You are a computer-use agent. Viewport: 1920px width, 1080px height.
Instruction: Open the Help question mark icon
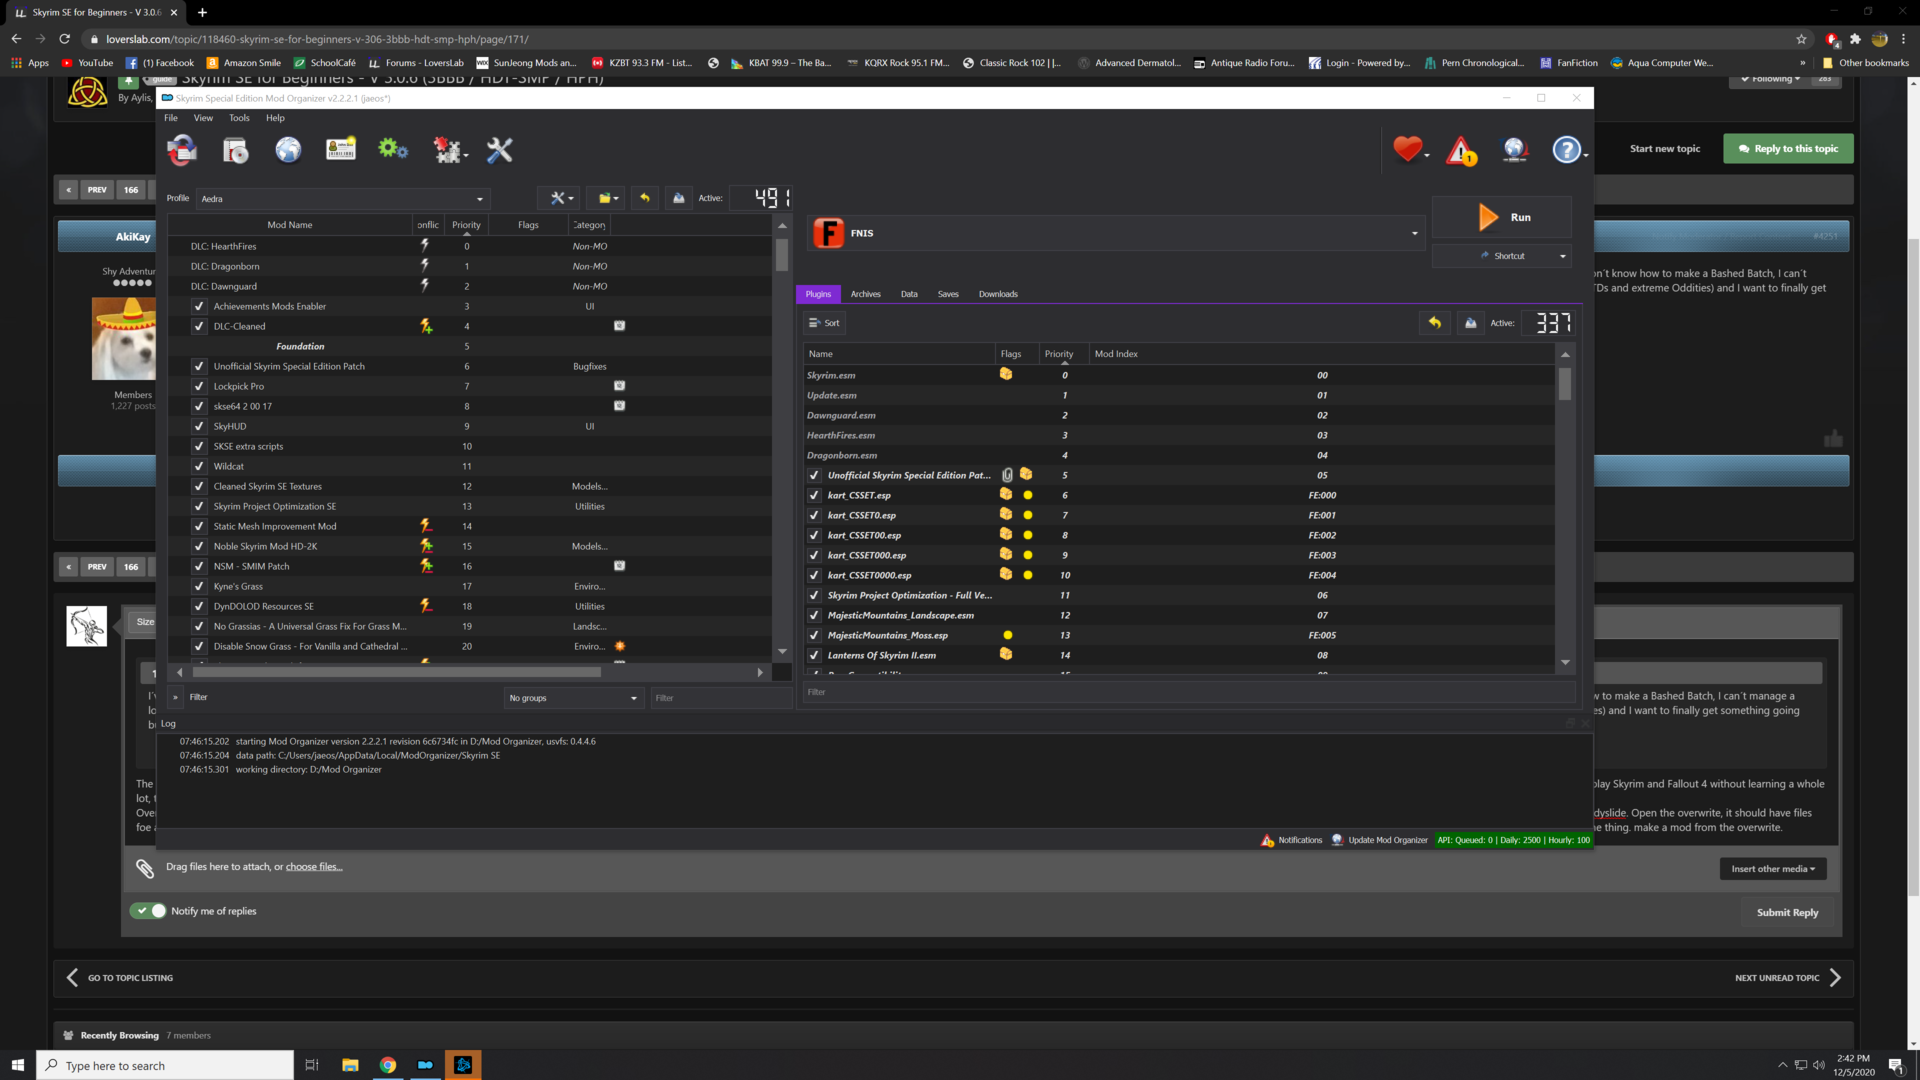[x=1566, y=150]
